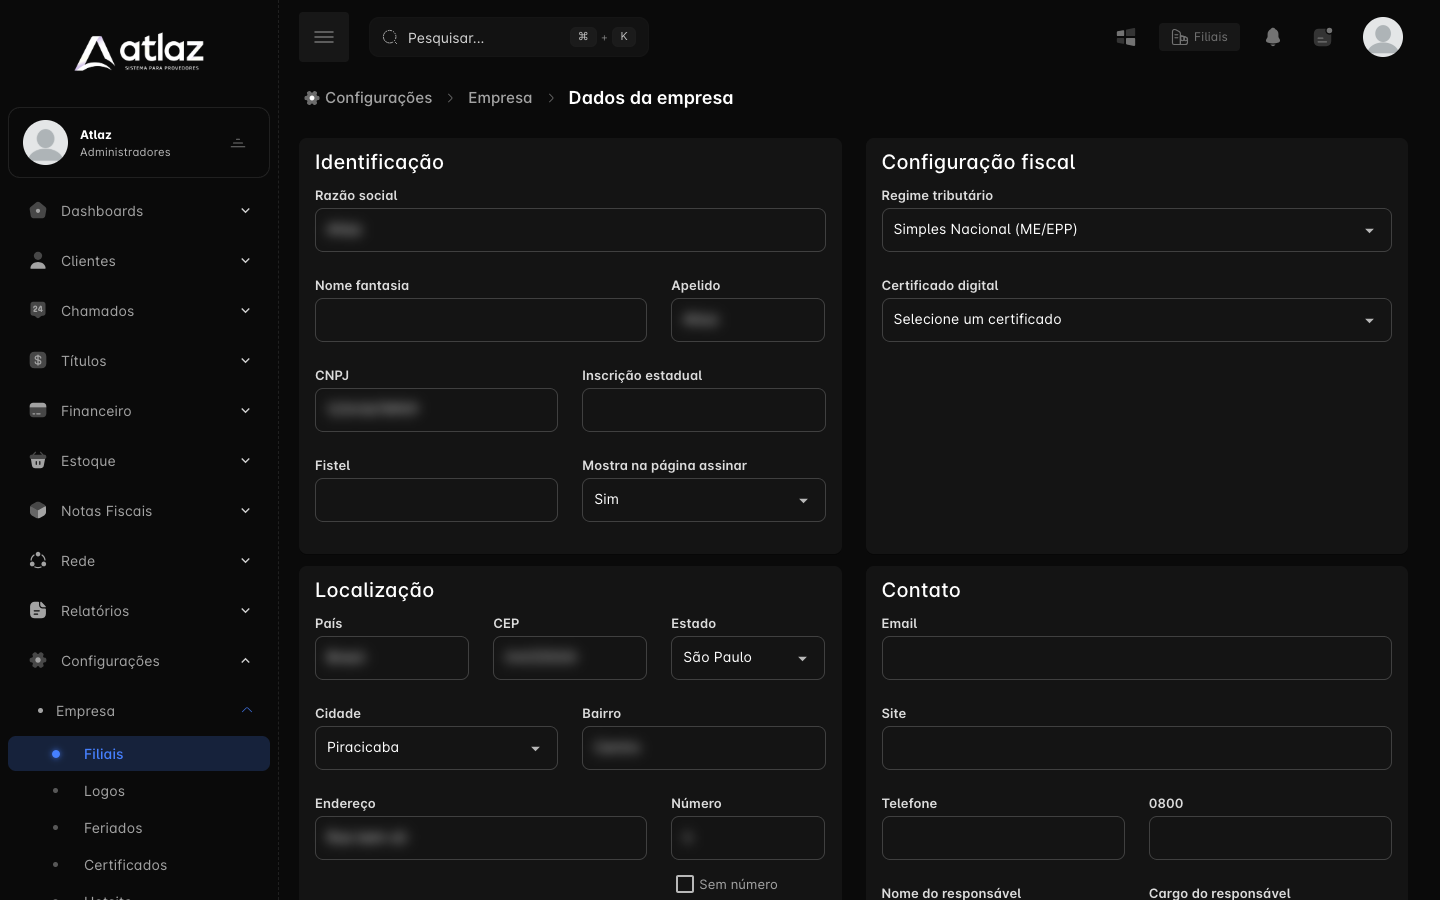Toggle the sidebar hamburger menu button
The image size is (1440, 900).
tap(324, 37)
